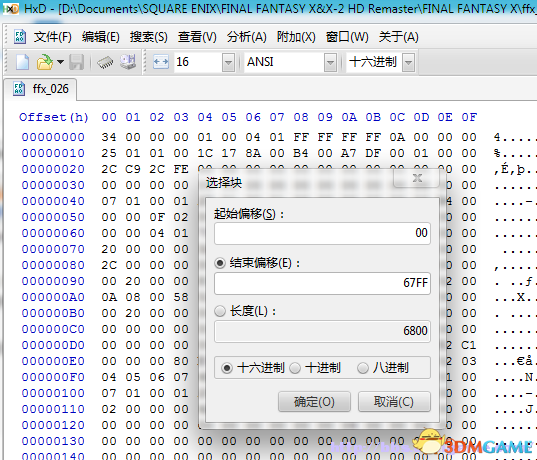Open the bytes-per-row 16 dropdown
Viewport: 537px width, 460px height.
tap(228, 62)
